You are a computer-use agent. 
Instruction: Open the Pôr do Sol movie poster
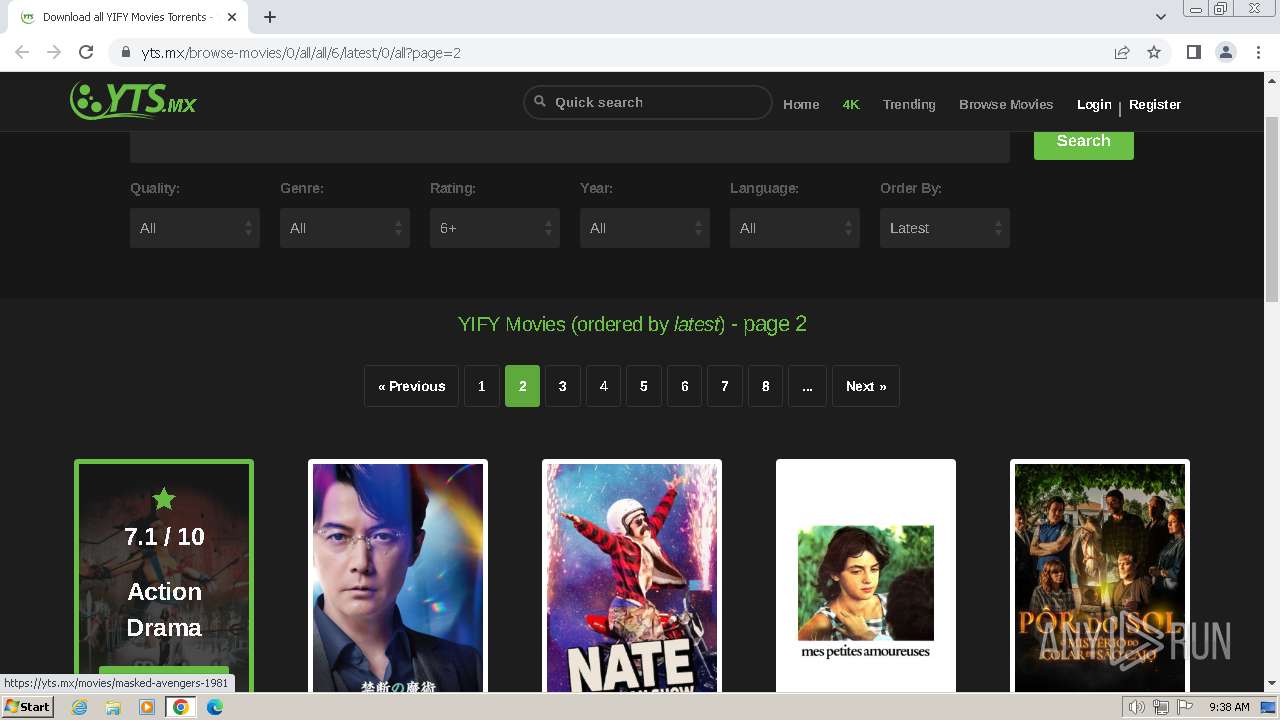pyautogui.click(x=1100, y=577)
